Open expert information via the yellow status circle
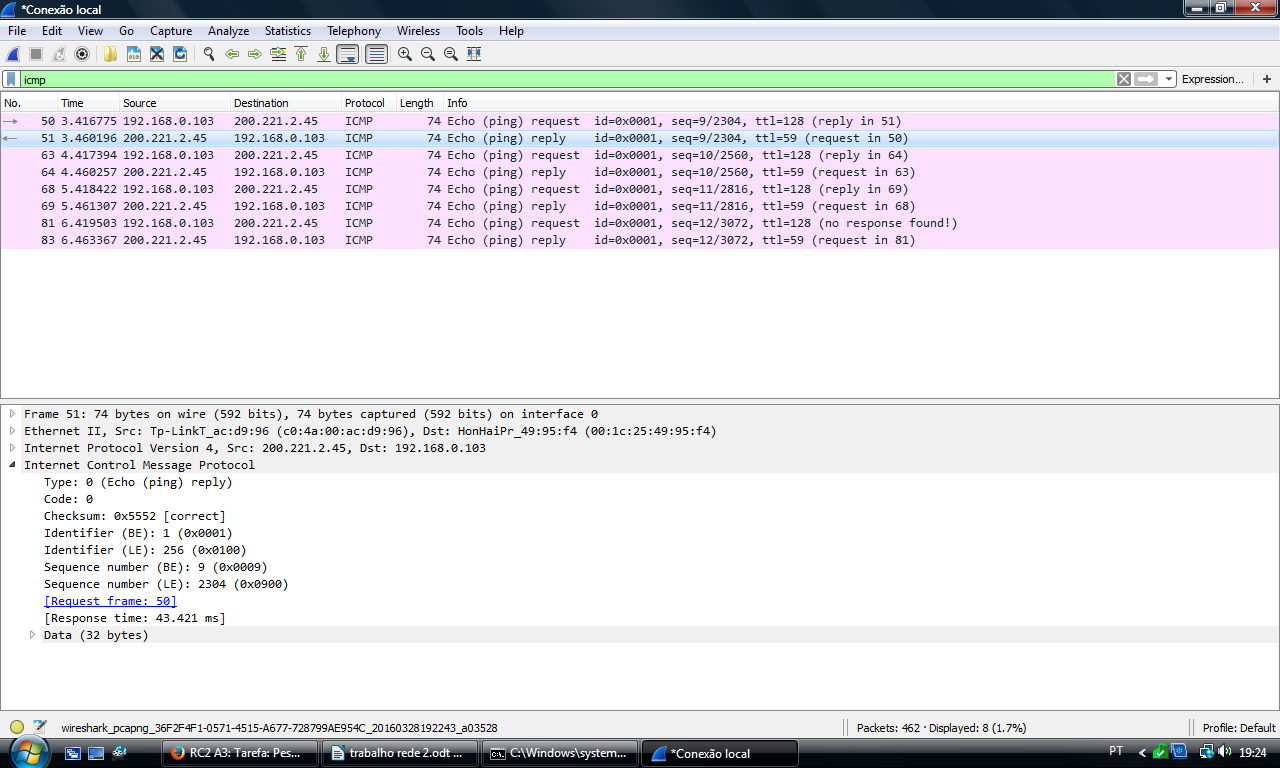This screenshot has height=768, width=1280. (17, 727)
